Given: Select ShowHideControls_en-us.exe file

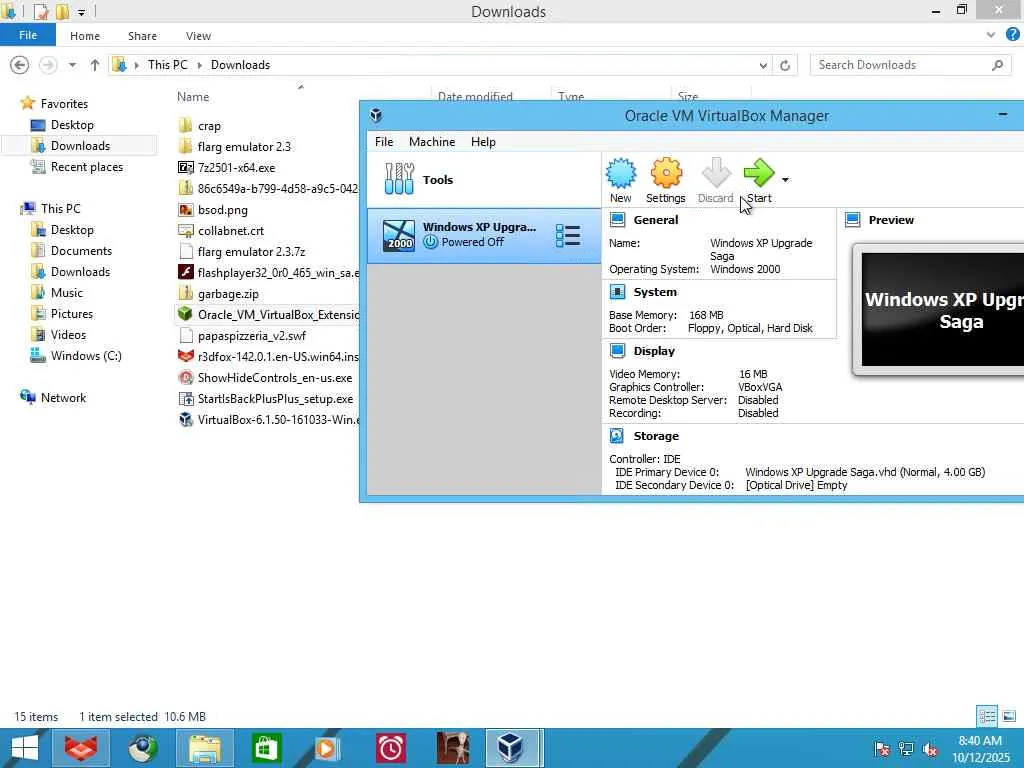Looking at the screenshot, I should [x=274, y=377].
